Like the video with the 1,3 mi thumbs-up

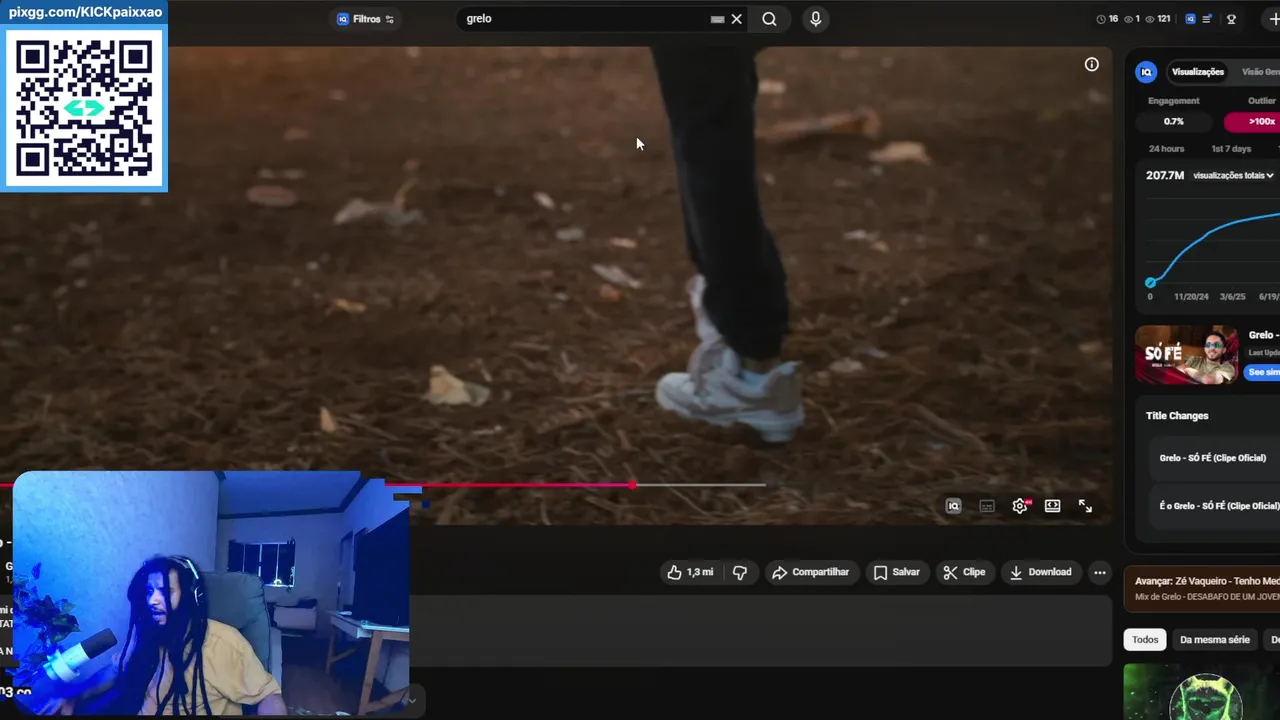click(x=690, y=572)
